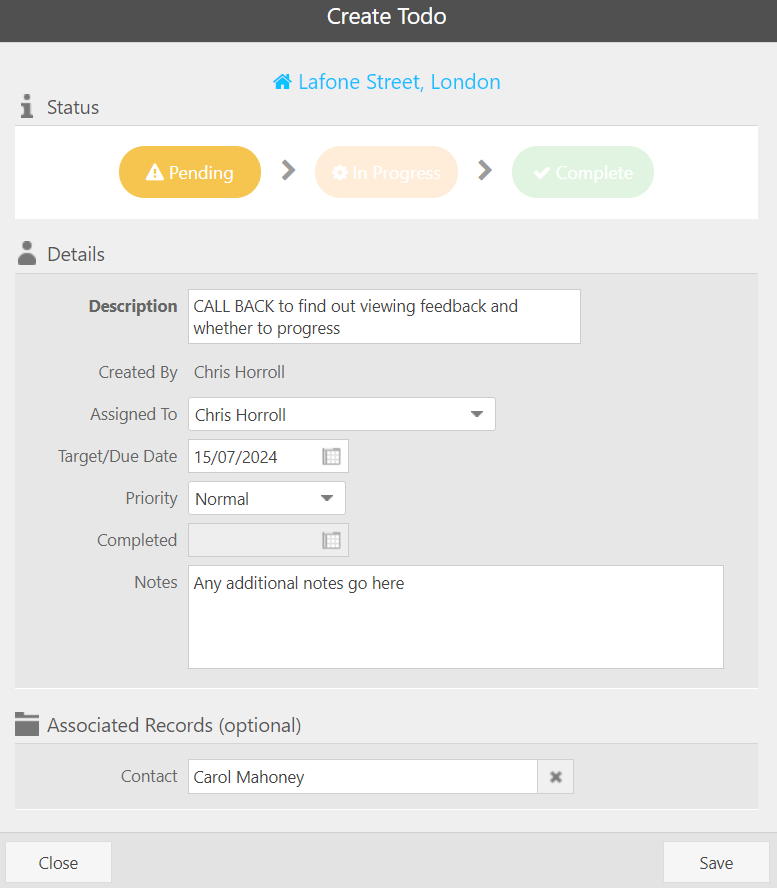This screenshot has width=777, height=888.
Task: Open the Assigned To dropdown
Action: [341, 415]
